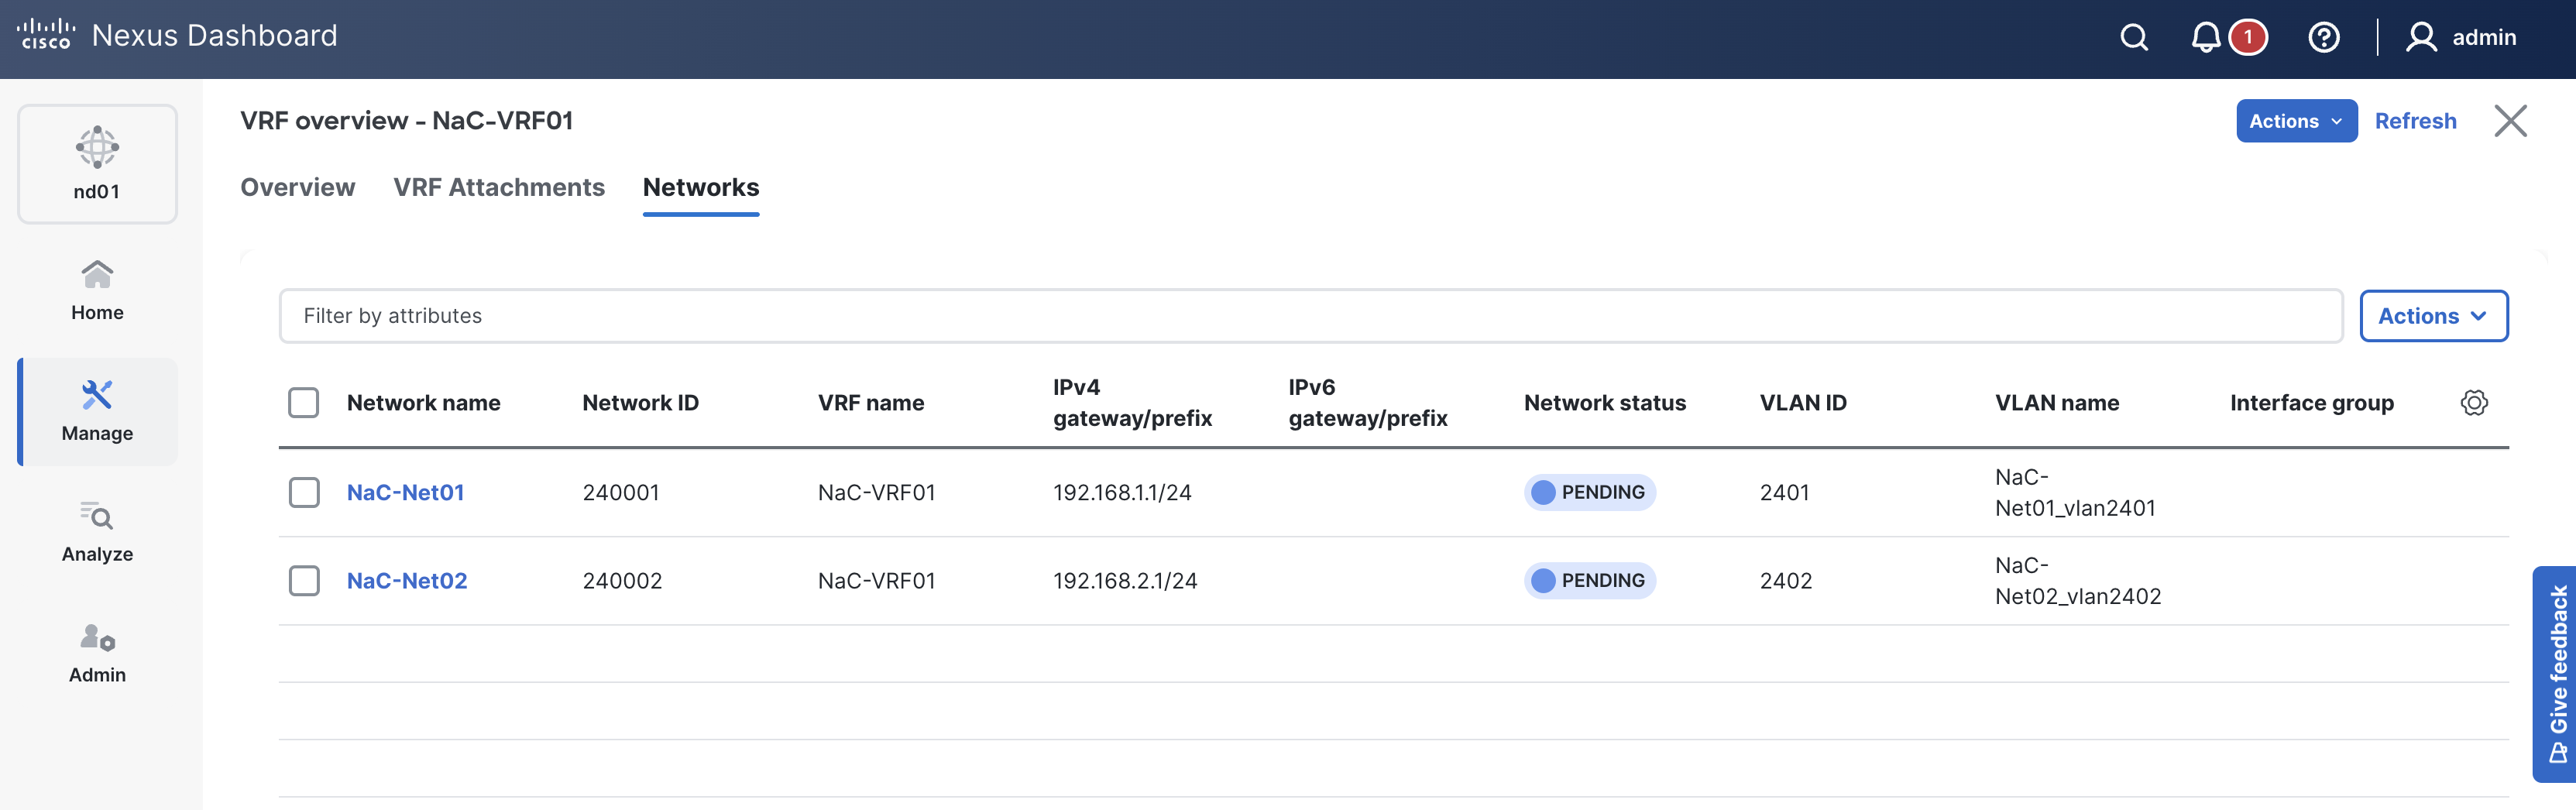Toggle the select-all networks checkbox

click(304, 403)
